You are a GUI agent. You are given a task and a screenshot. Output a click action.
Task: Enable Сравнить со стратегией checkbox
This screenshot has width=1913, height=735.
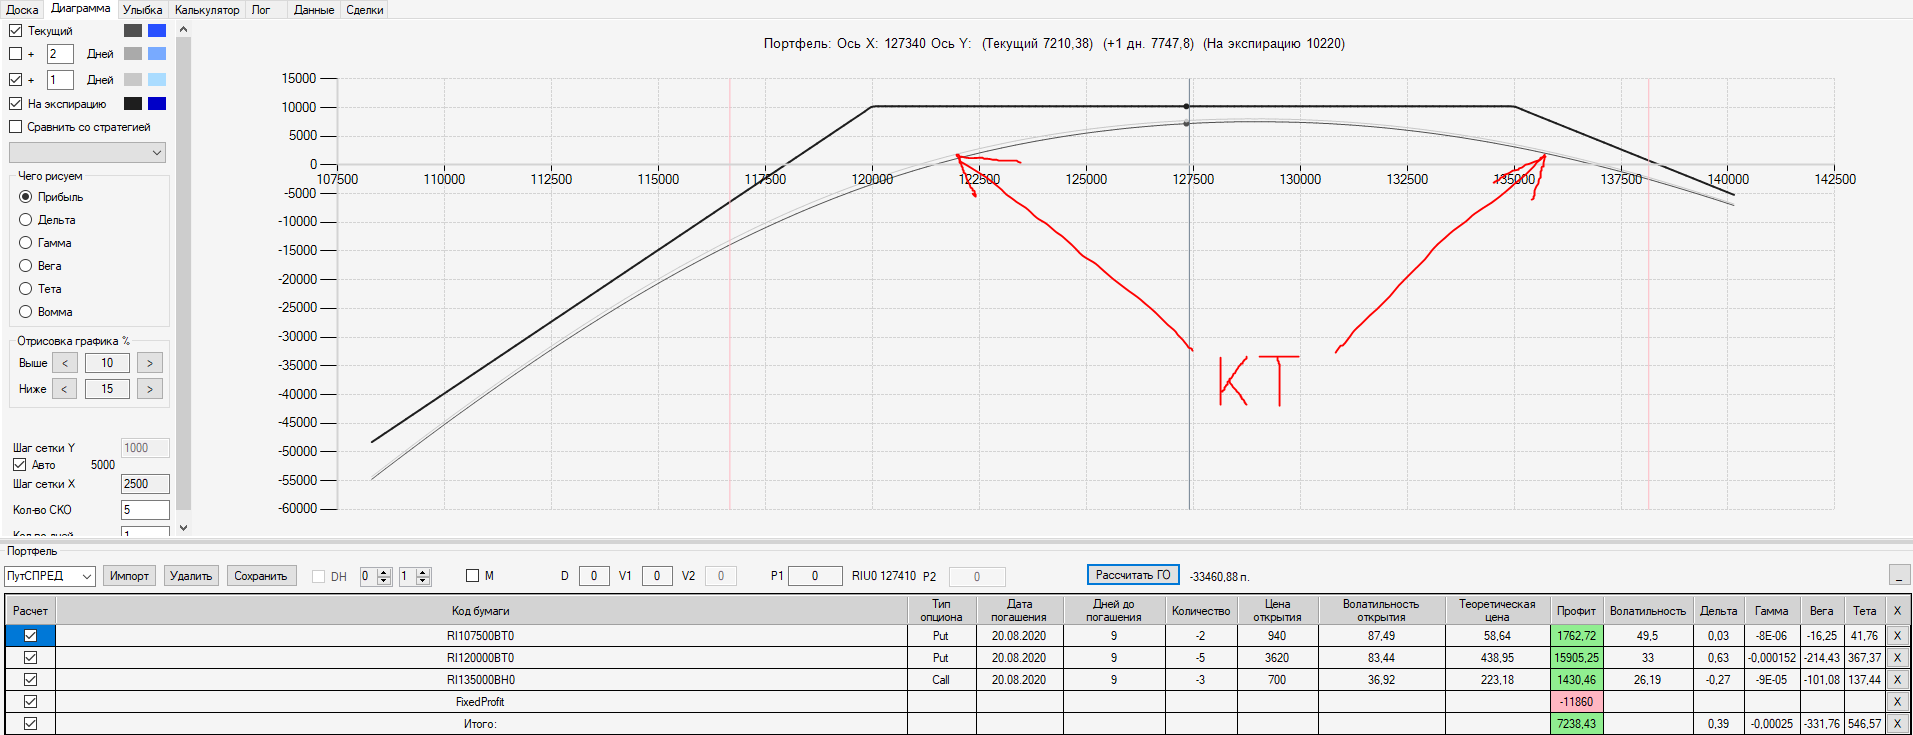16,127
